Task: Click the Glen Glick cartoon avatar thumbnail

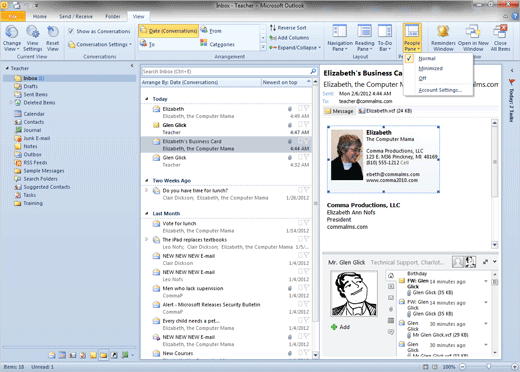Action: pyautogui.click(x=471, y=262)
